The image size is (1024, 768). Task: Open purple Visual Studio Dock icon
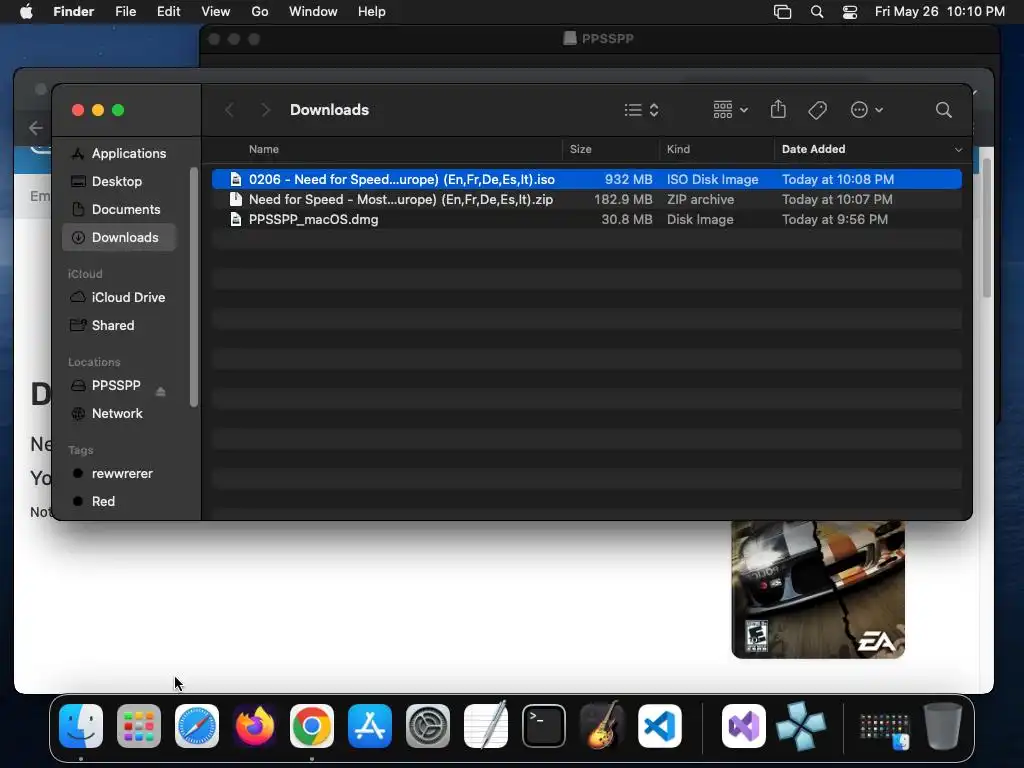point(743,726)
